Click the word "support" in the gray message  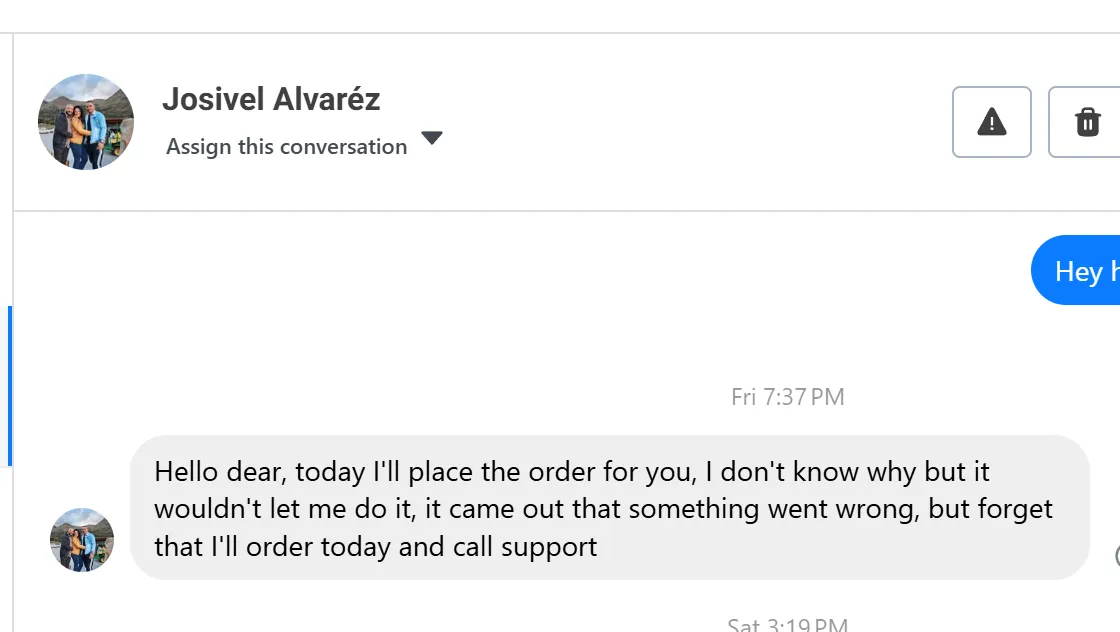tap(551, 547)
